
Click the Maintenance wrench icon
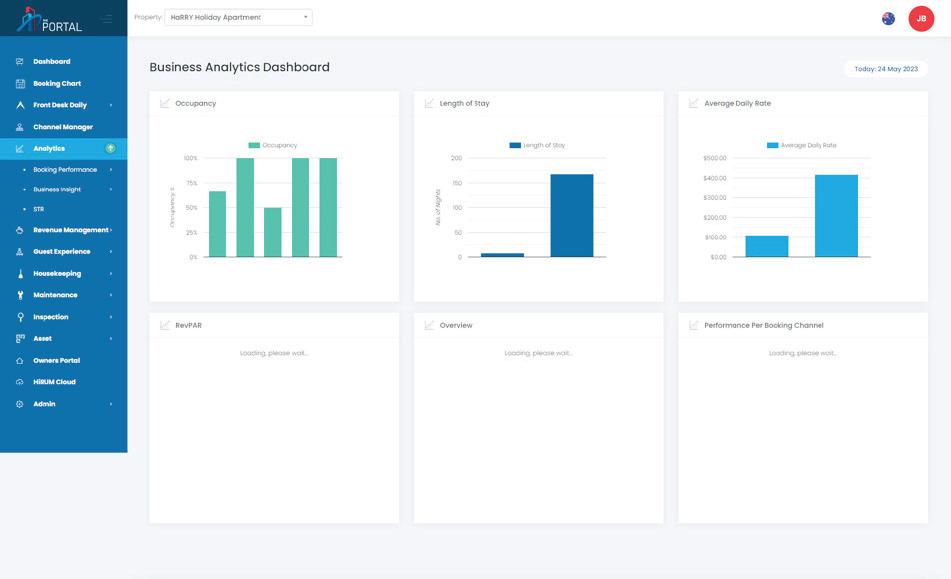coord(20,295)
